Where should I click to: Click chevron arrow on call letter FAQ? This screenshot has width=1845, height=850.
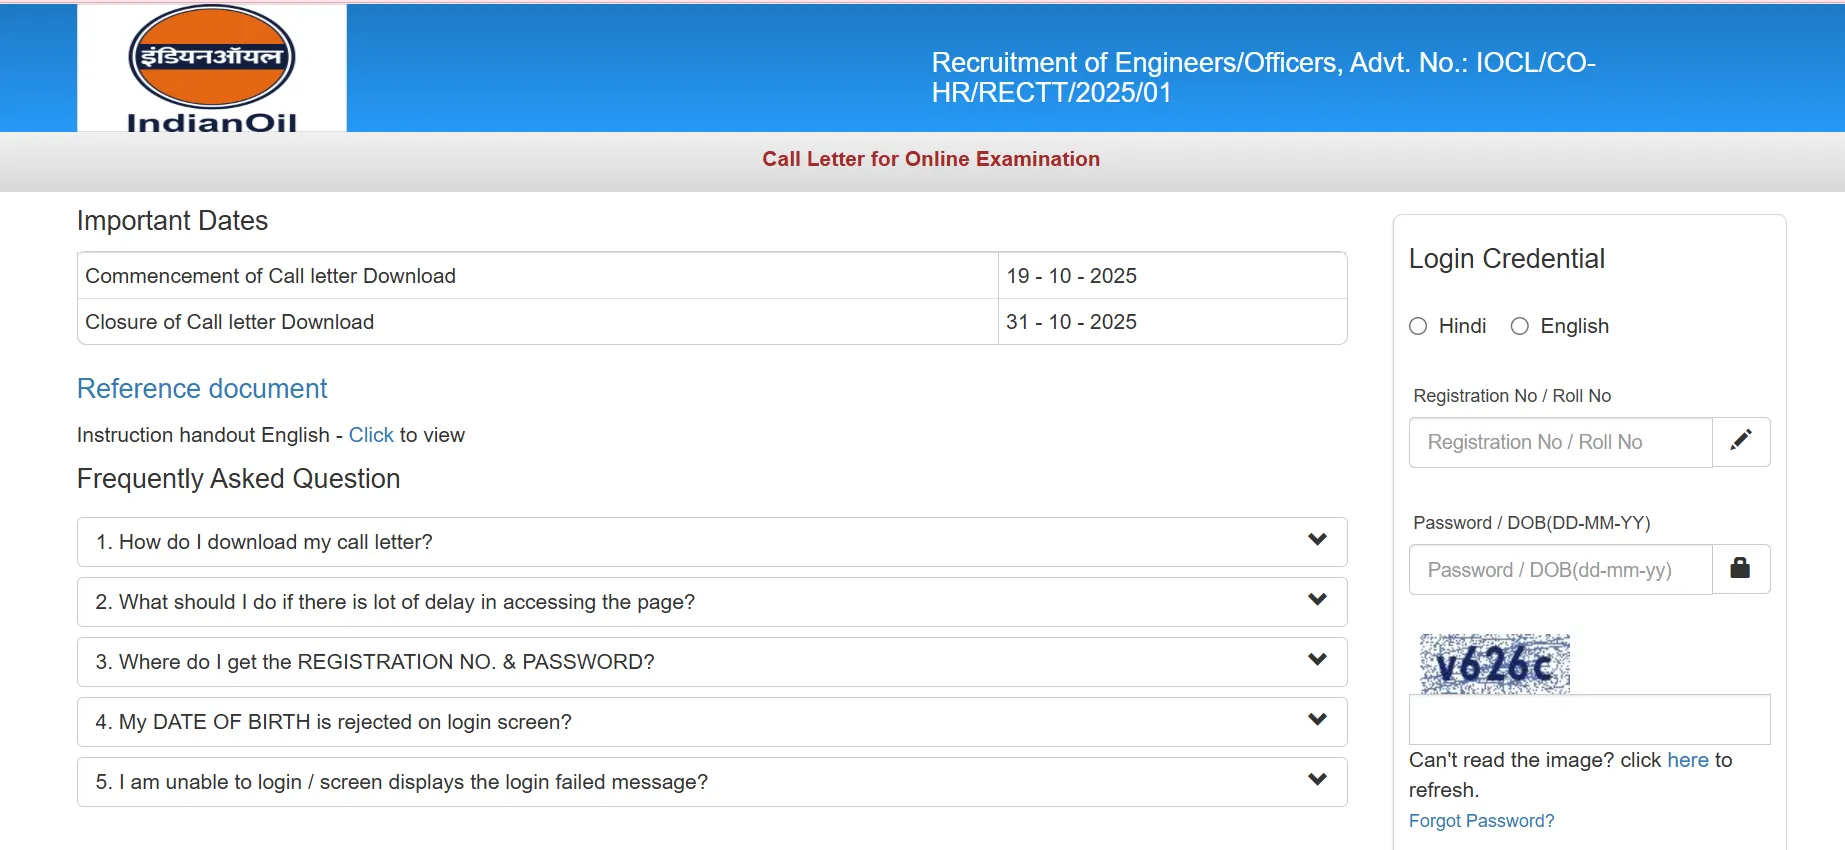(1317, 540)
